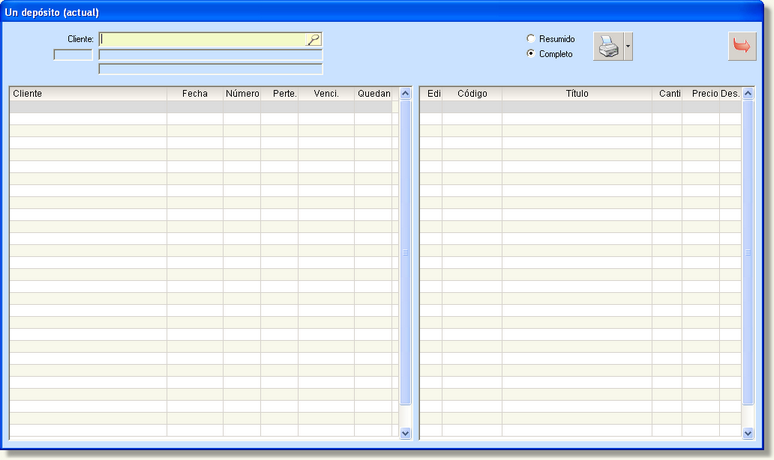This screenshot has height=460, width=774.
Task: Click the Número column header
Action: pyautogui.click(x=242, y=94)
